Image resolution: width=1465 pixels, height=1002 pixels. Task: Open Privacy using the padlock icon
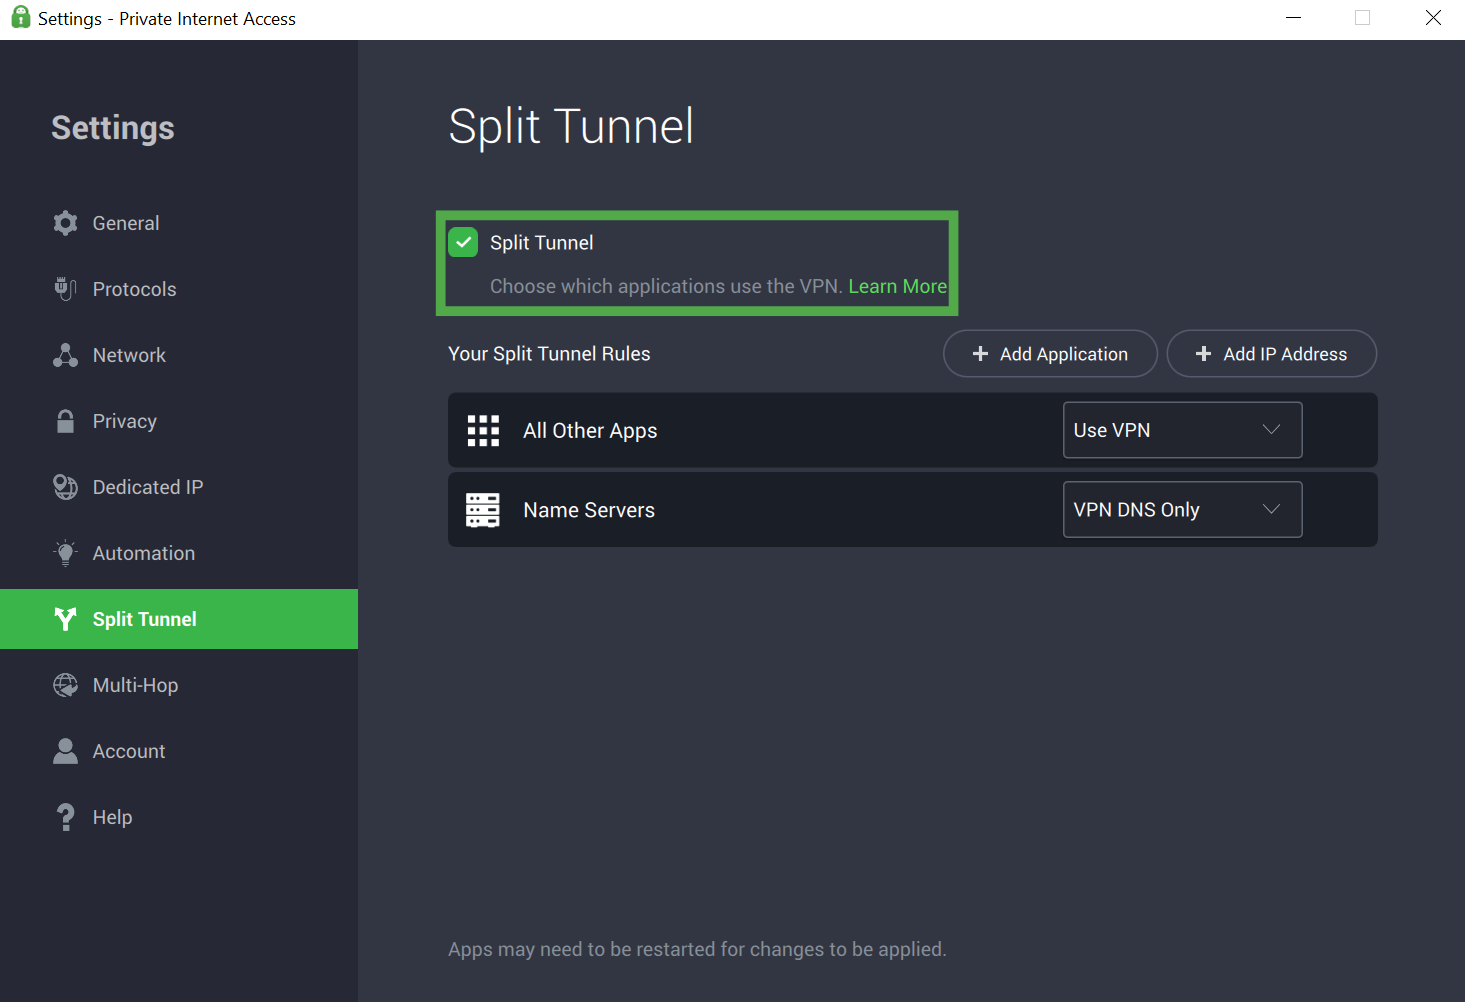coord(66,421)
